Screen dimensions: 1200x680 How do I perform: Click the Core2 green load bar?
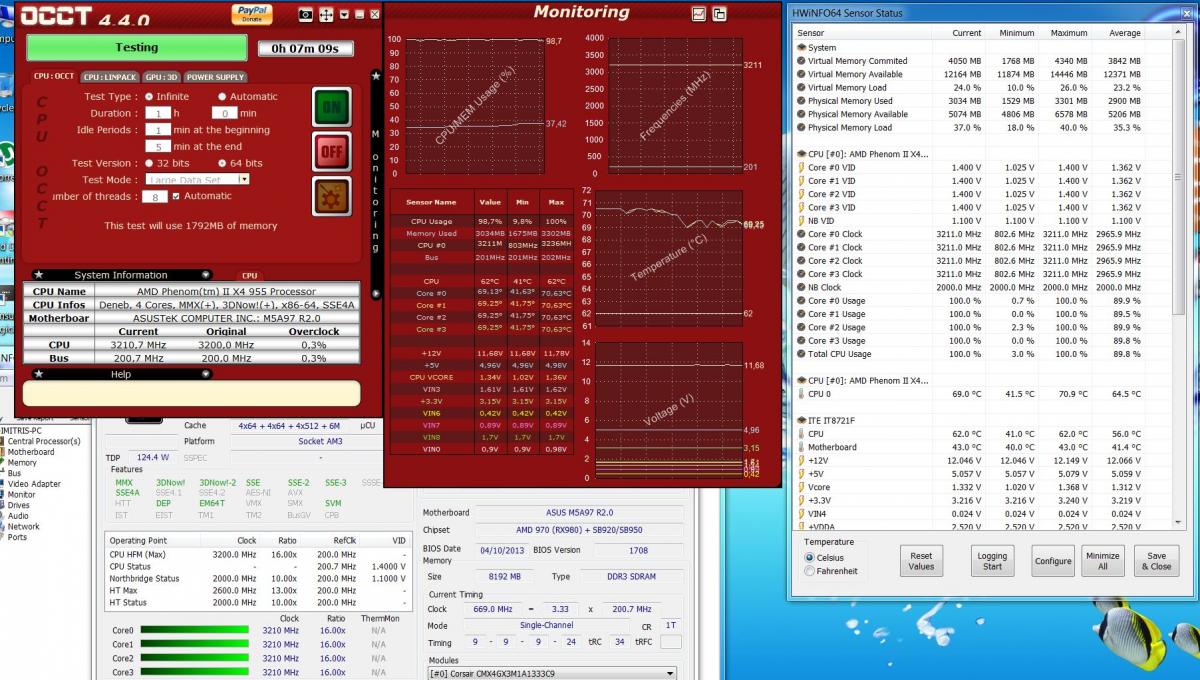(x=194, y=659)
